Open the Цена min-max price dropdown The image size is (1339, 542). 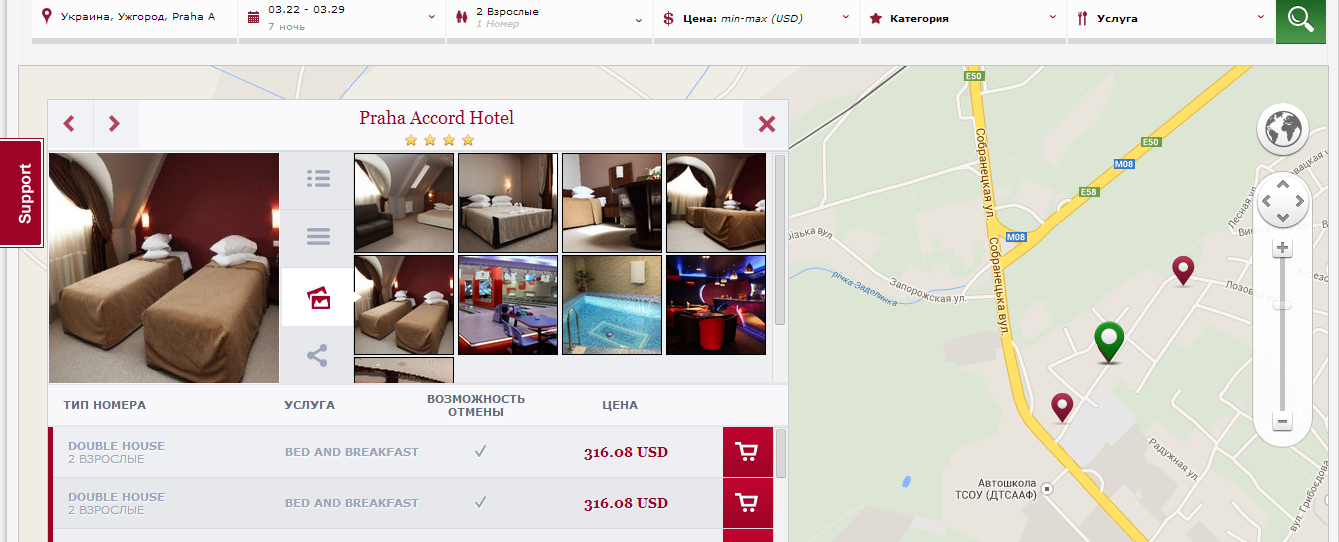coord(756,18)
